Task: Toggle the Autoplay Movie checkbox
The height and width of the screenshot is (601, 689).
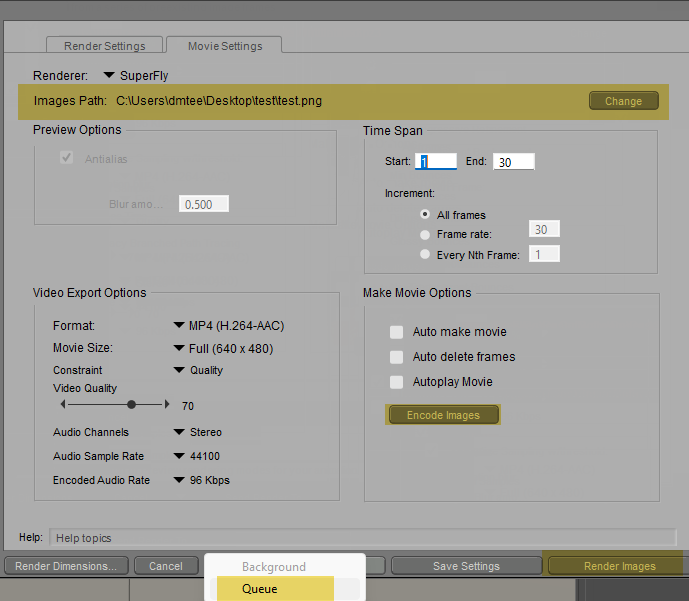Action: pyautogui.click(x=397, y=382)
